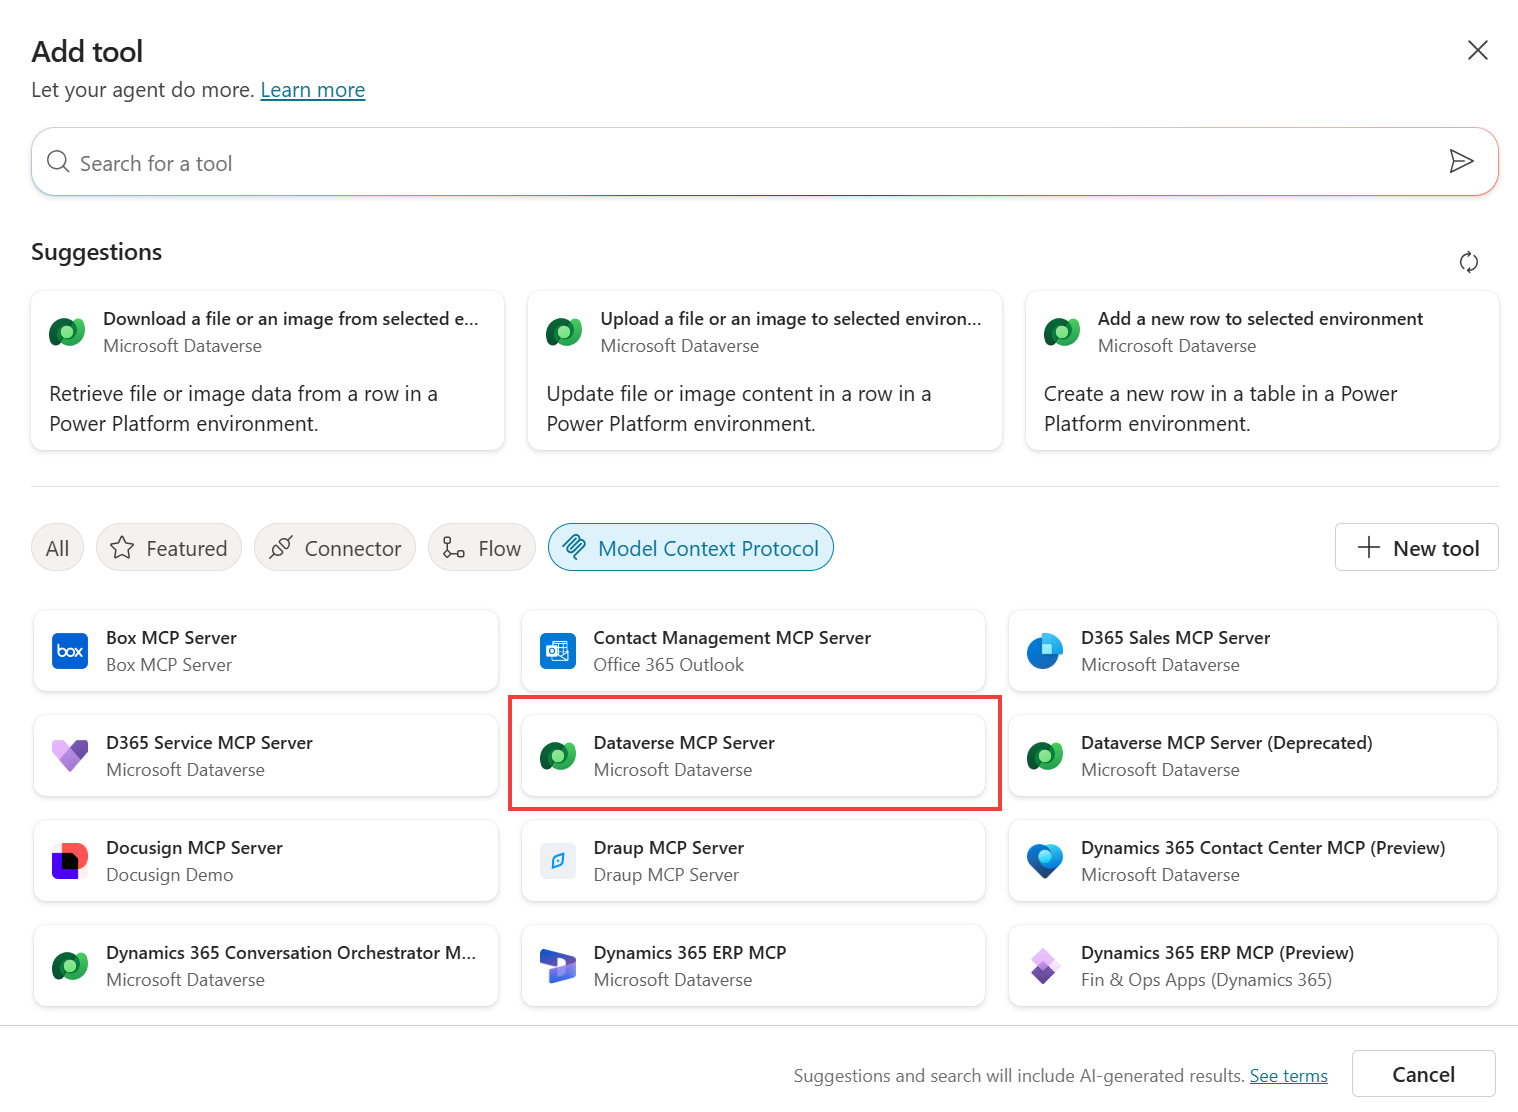Select the Model Context Protocol filter

pyautogui.click(x=691, y=548)
